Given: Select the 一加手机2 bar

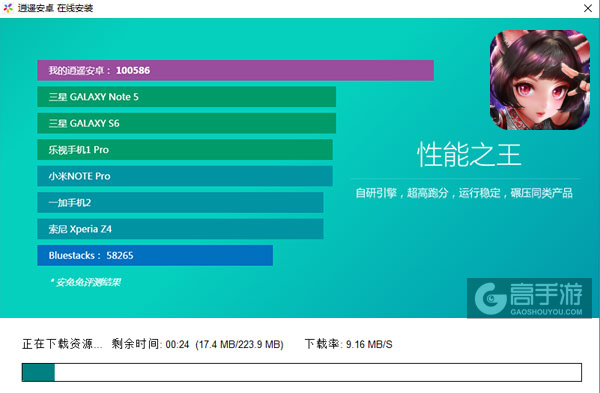Looking at the screenshot, I should pos(180,202).
